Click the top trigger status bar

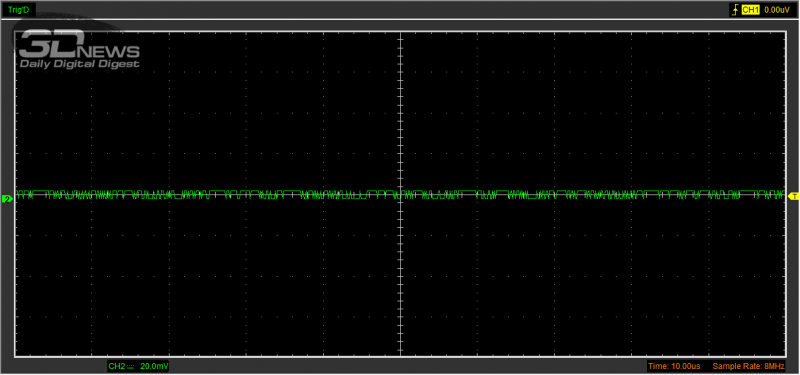click(x=400, y=10)
